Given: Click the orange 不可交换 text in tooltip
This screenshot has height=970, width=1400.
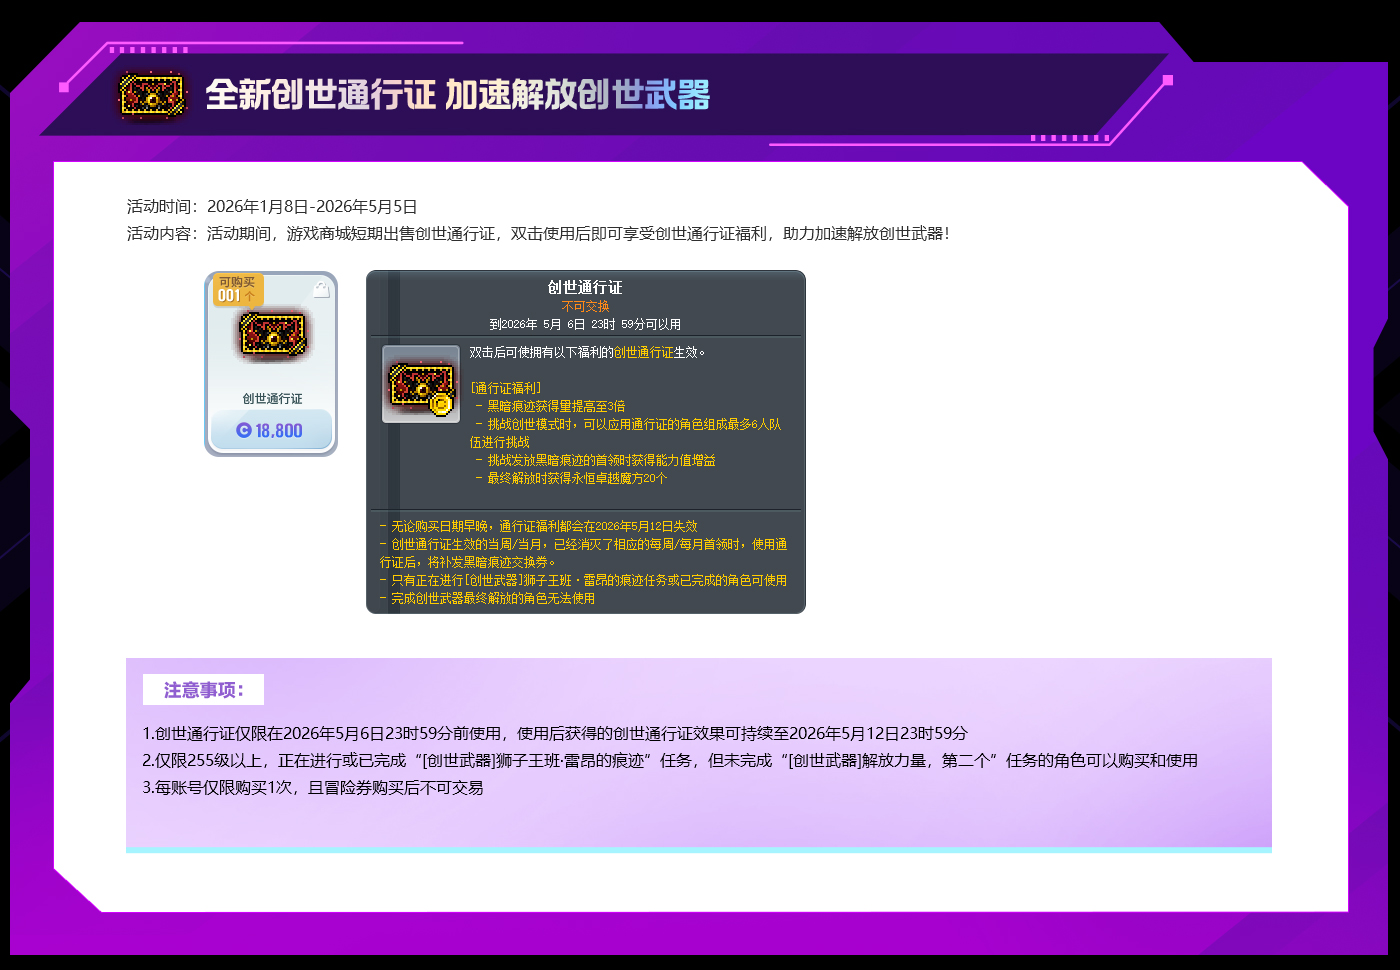Looking at the screenshot, I should (585, 306).
